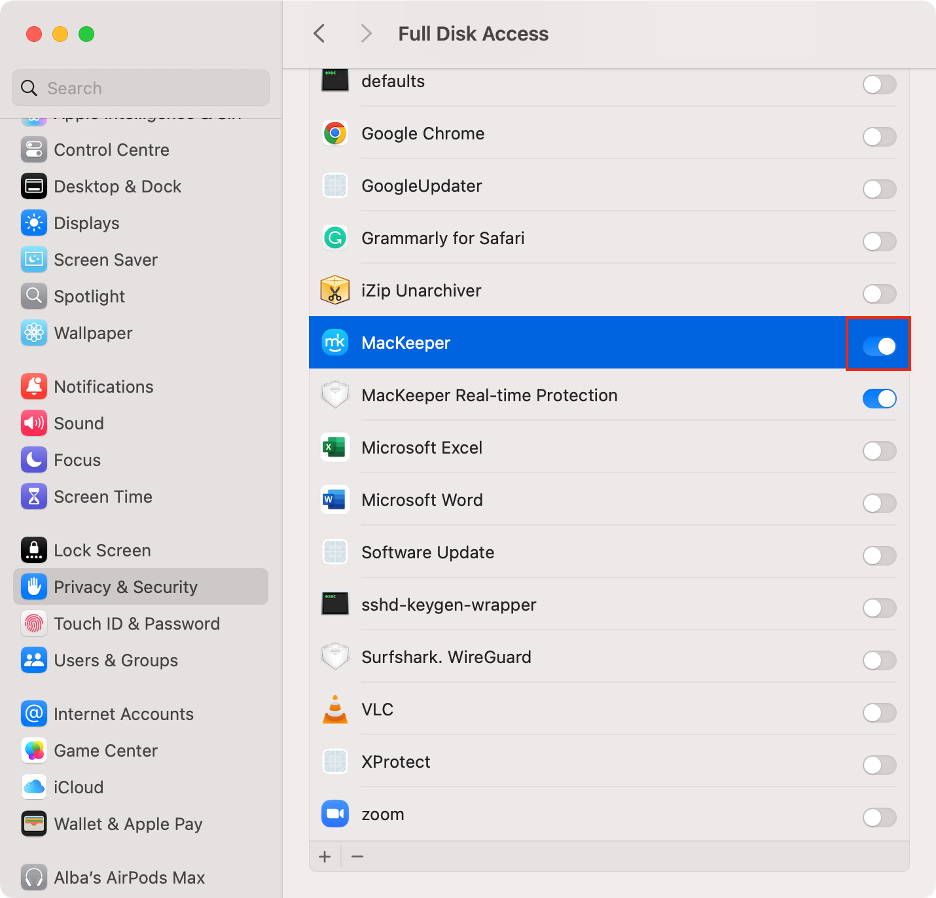Image resolution: width=936 pixels, height=898 pixels.
Task: Click the Google Chrome icon
Action: pos(335,132)
